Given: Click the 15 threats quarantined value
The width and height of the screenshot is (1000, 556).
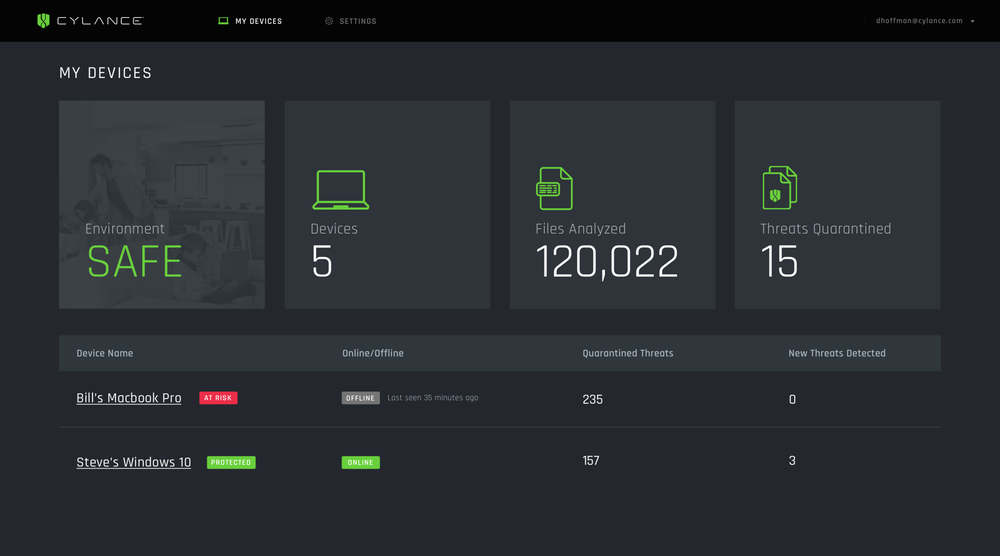Looking at the screenshot, I should click(x=779, y=261).
